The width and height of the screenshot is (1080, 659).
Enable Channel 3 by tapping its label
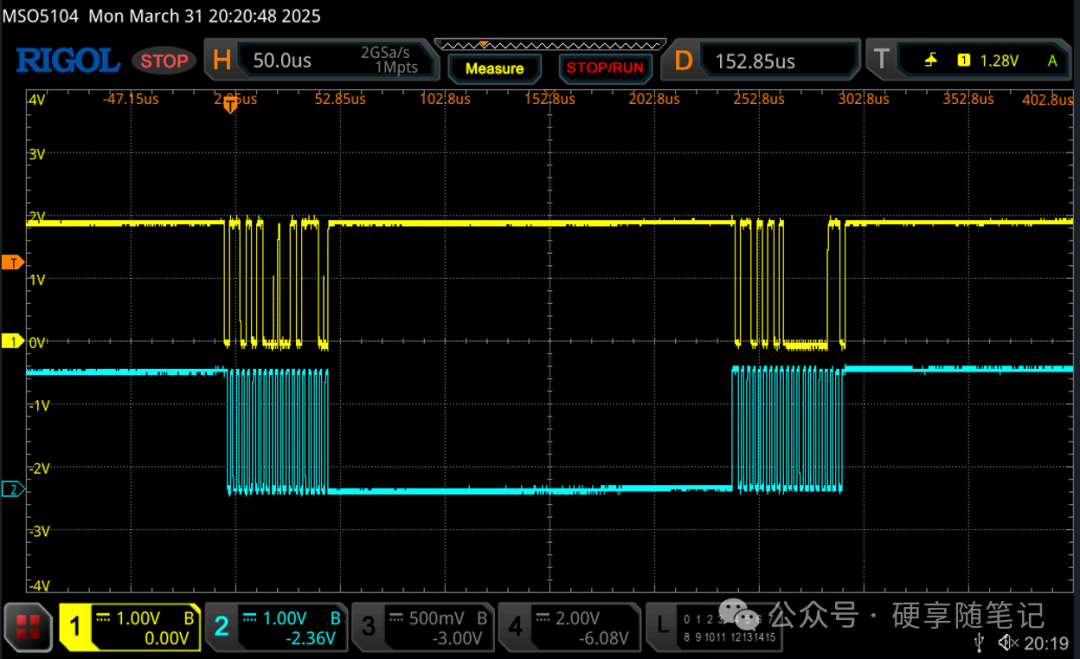click(x=368, y=625)
